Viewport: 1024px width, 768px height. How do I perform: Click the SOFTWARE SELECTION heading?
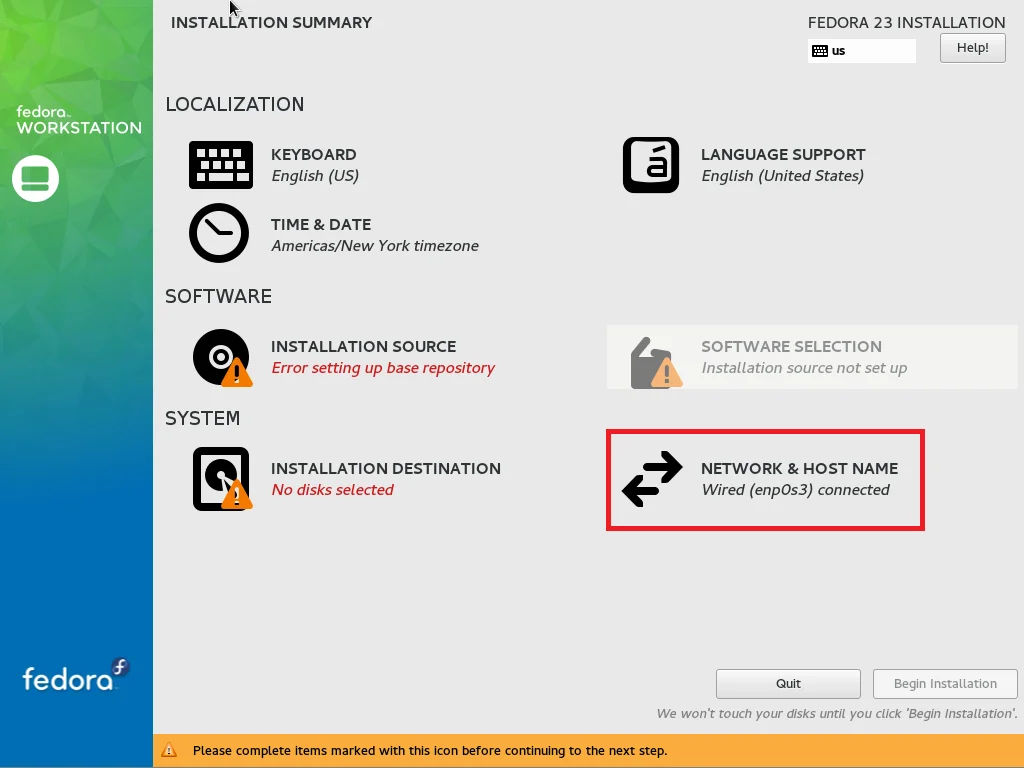[791, 347]
